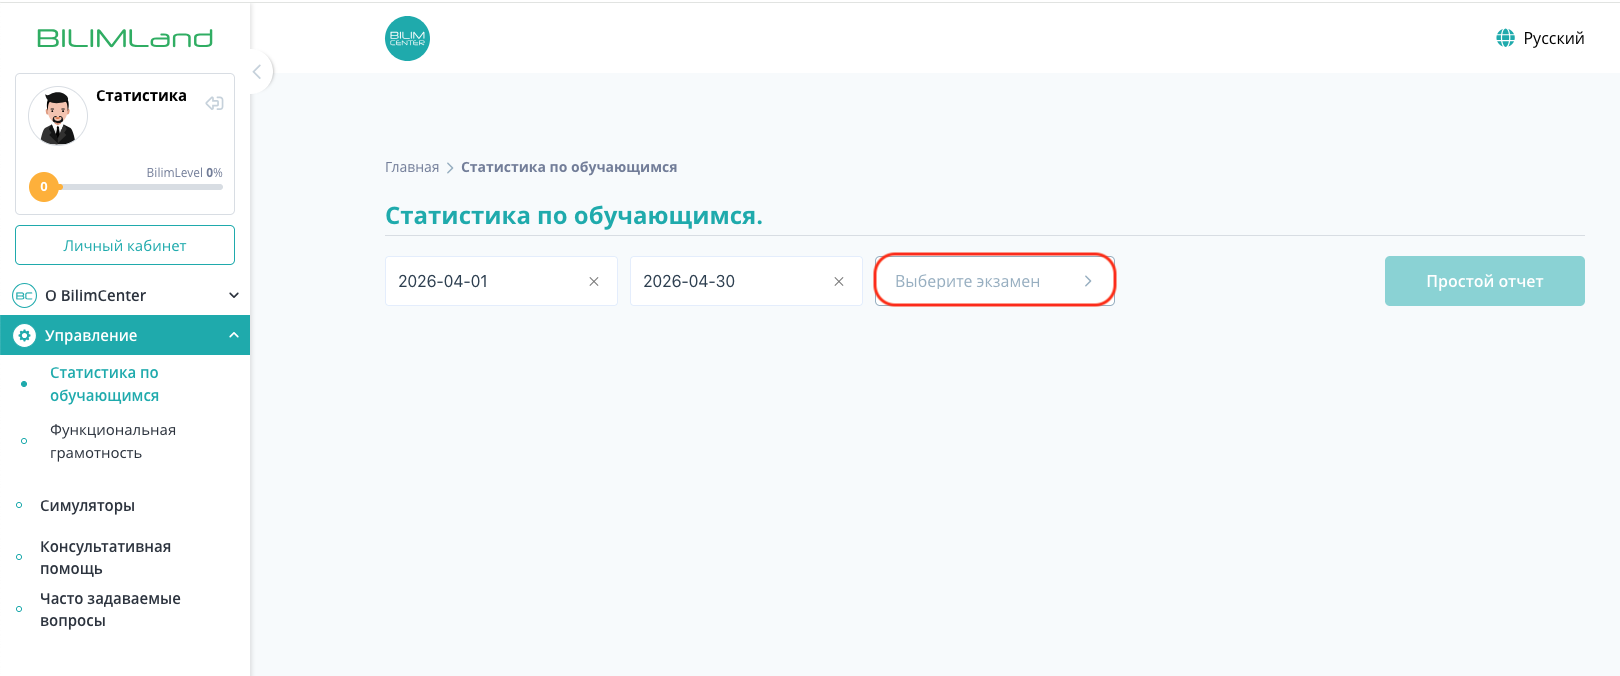Click the BilimLevel 0% label
1620x676 pixels.
pos(184,172)
